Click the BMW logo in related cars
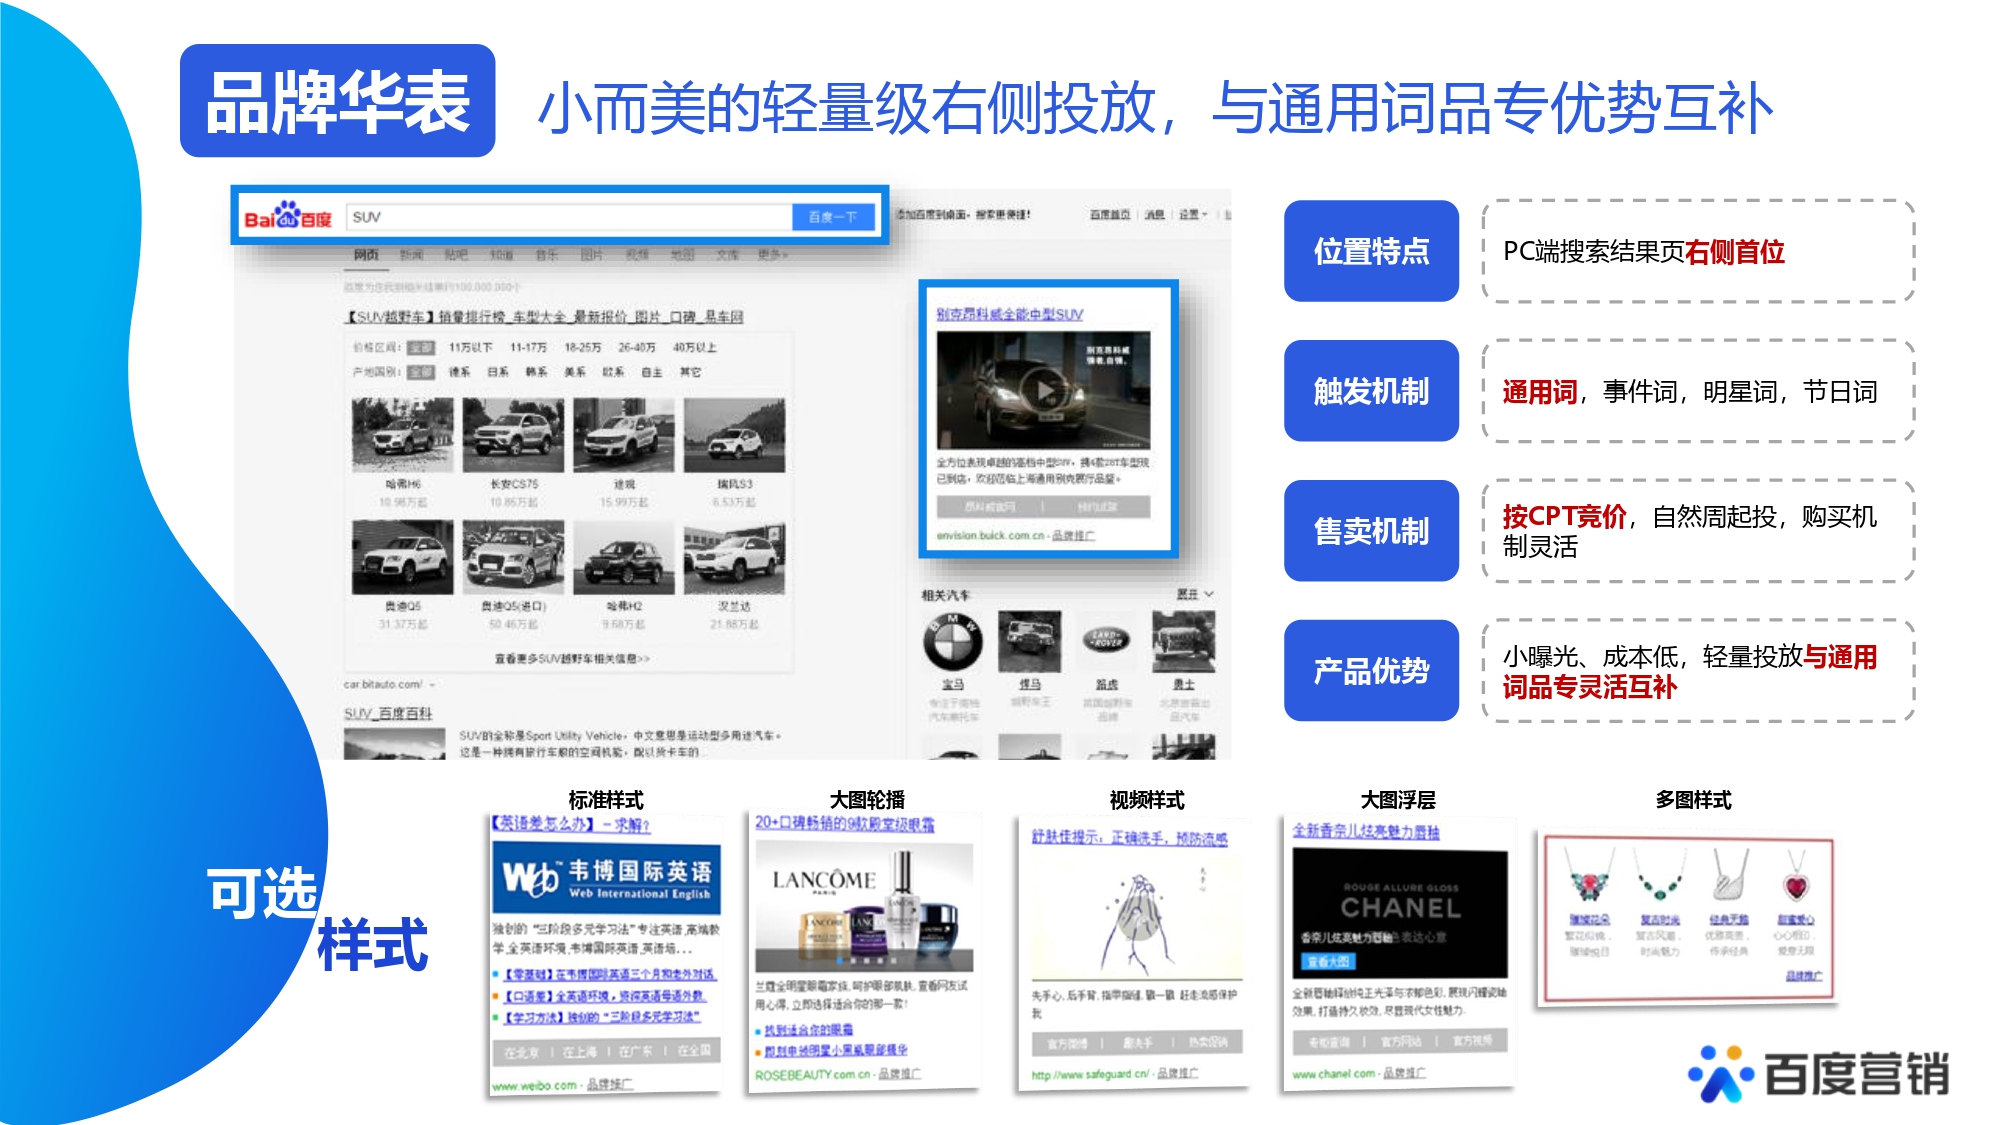 coord(952,642)
